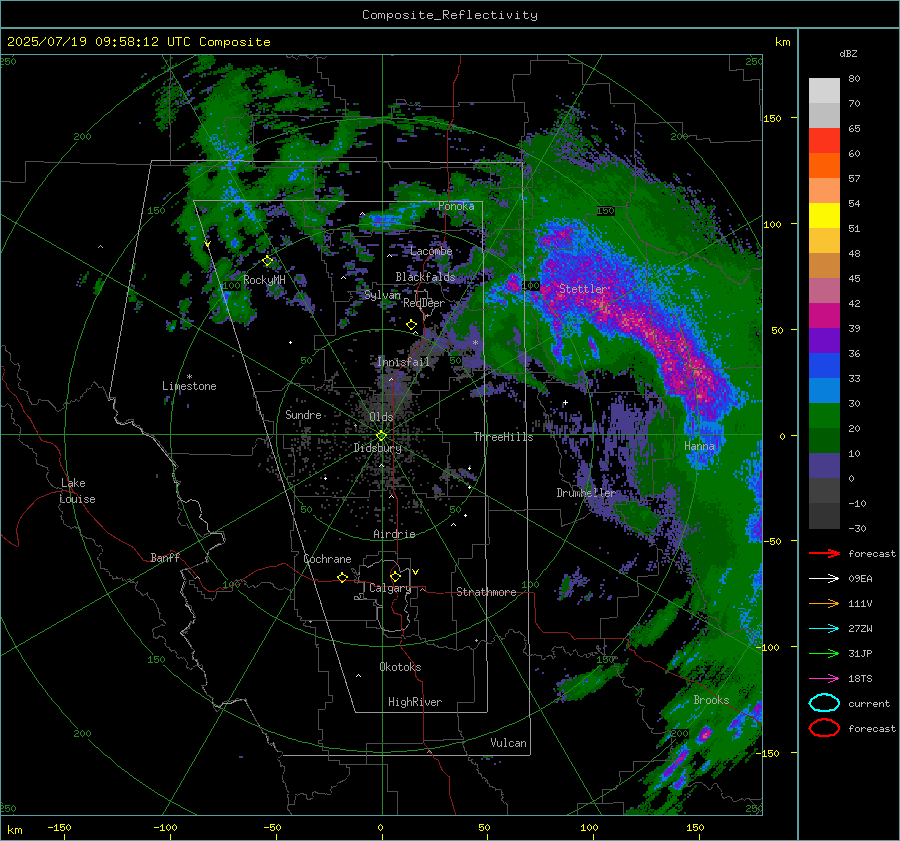The height and width of the screenshot is (841, 900).
Task: Click the magenta swatch between 42 and 39
Action: pyautogui.click(x=824, y=315)
